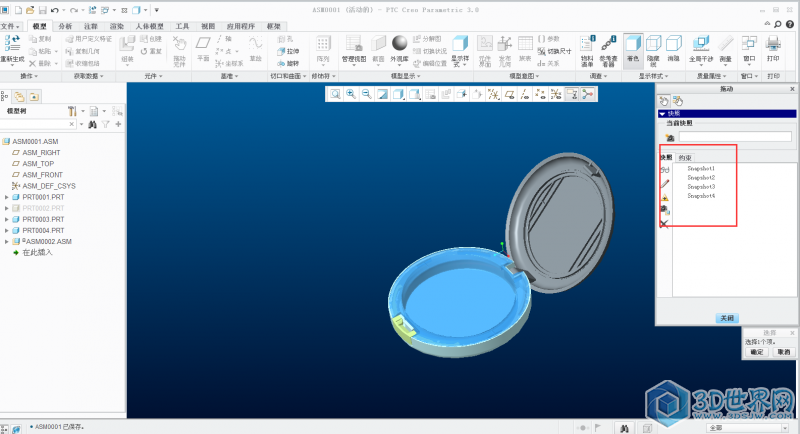This screenshot has height=434, width=800.
Task: Expand PRT0001.PRT node in model tree
Action: pyautogui.click(x=7, y=197)
